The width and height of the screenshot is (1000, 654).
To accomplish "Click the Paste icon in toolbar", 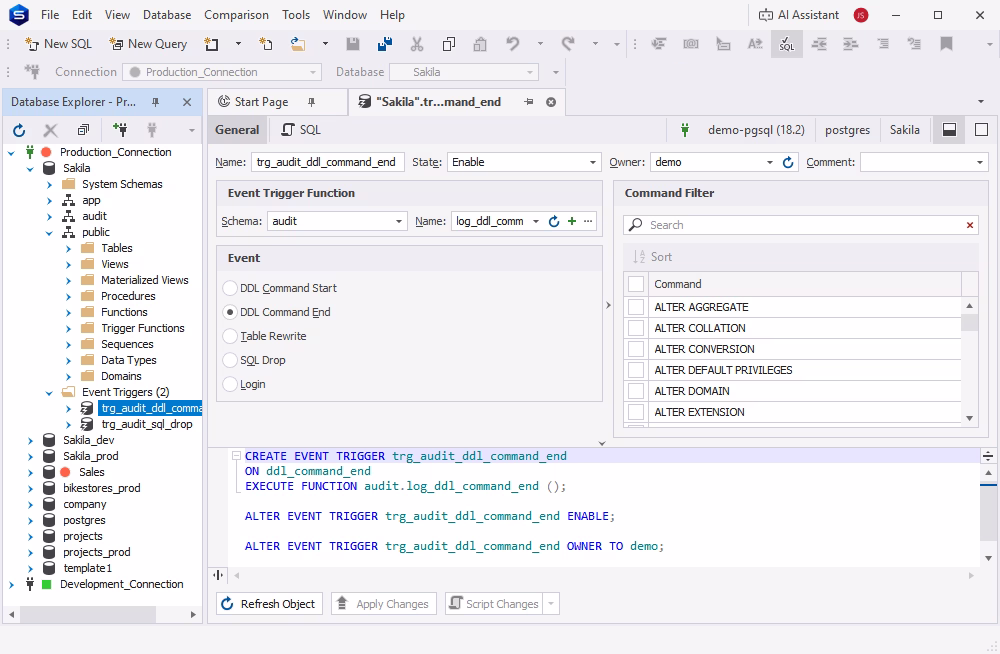I will [480, 44].
